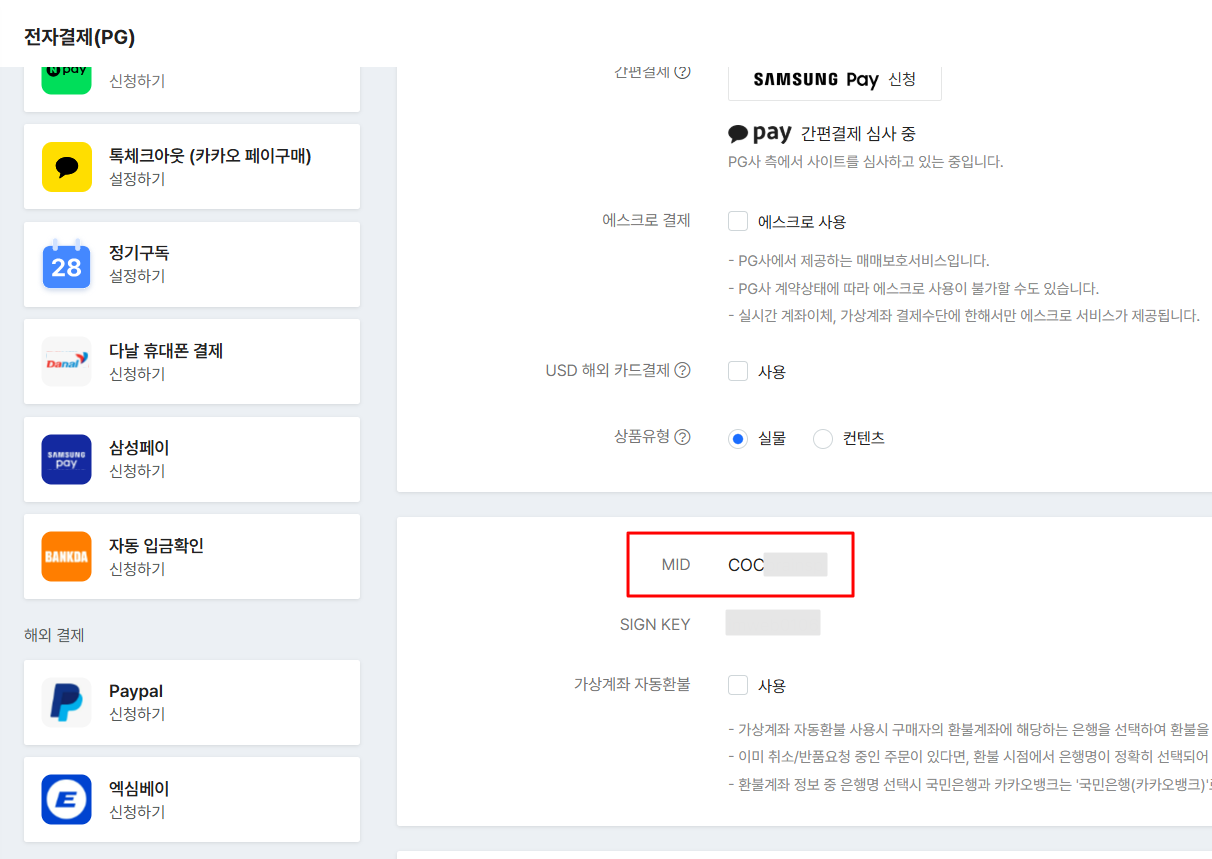Click the BANKDA orange icon

point(66,556)
